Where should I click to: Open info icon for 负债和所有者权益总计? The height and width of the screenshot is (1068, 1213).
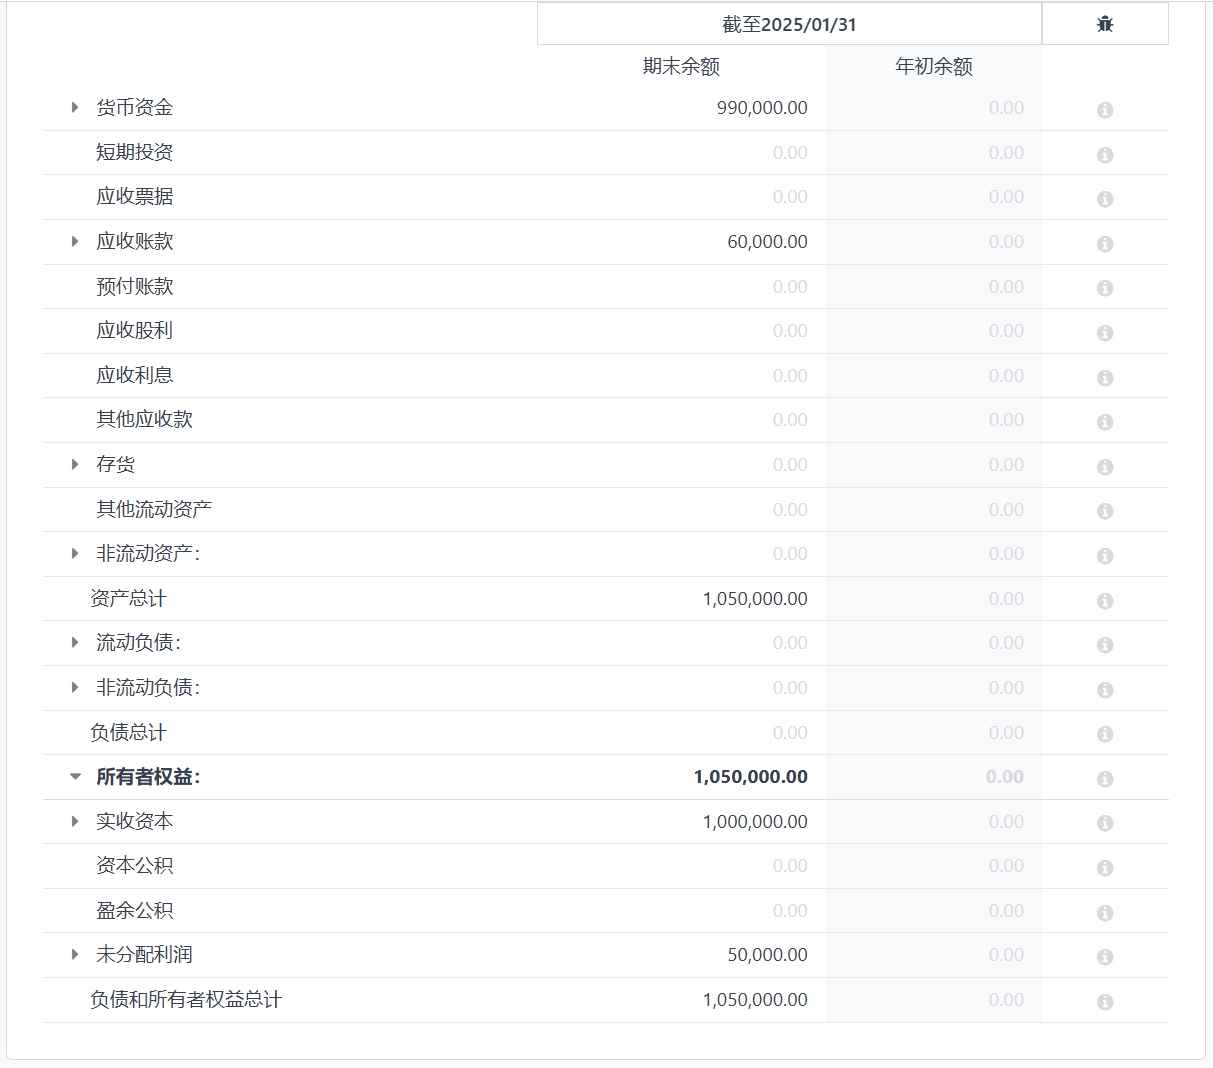click(x=1104, y=1002)
